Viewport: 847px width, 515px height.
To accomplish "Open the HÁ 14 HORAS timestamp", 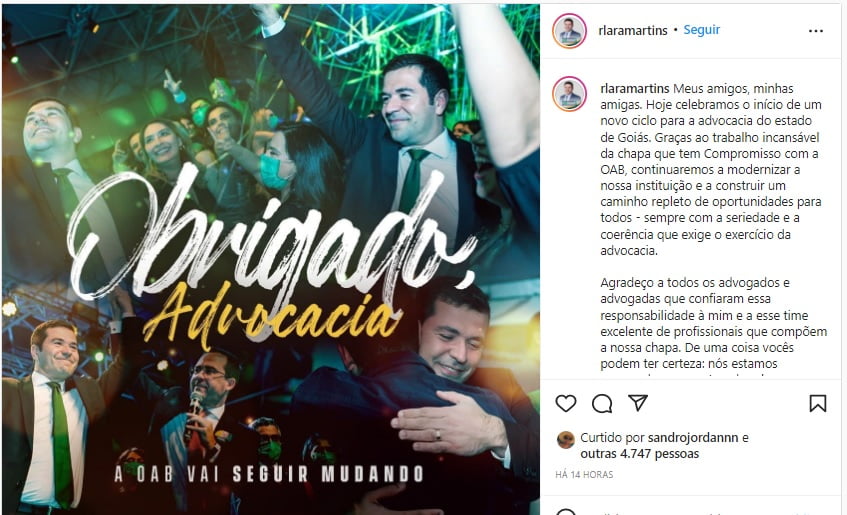I will click(x=584, y=474).
